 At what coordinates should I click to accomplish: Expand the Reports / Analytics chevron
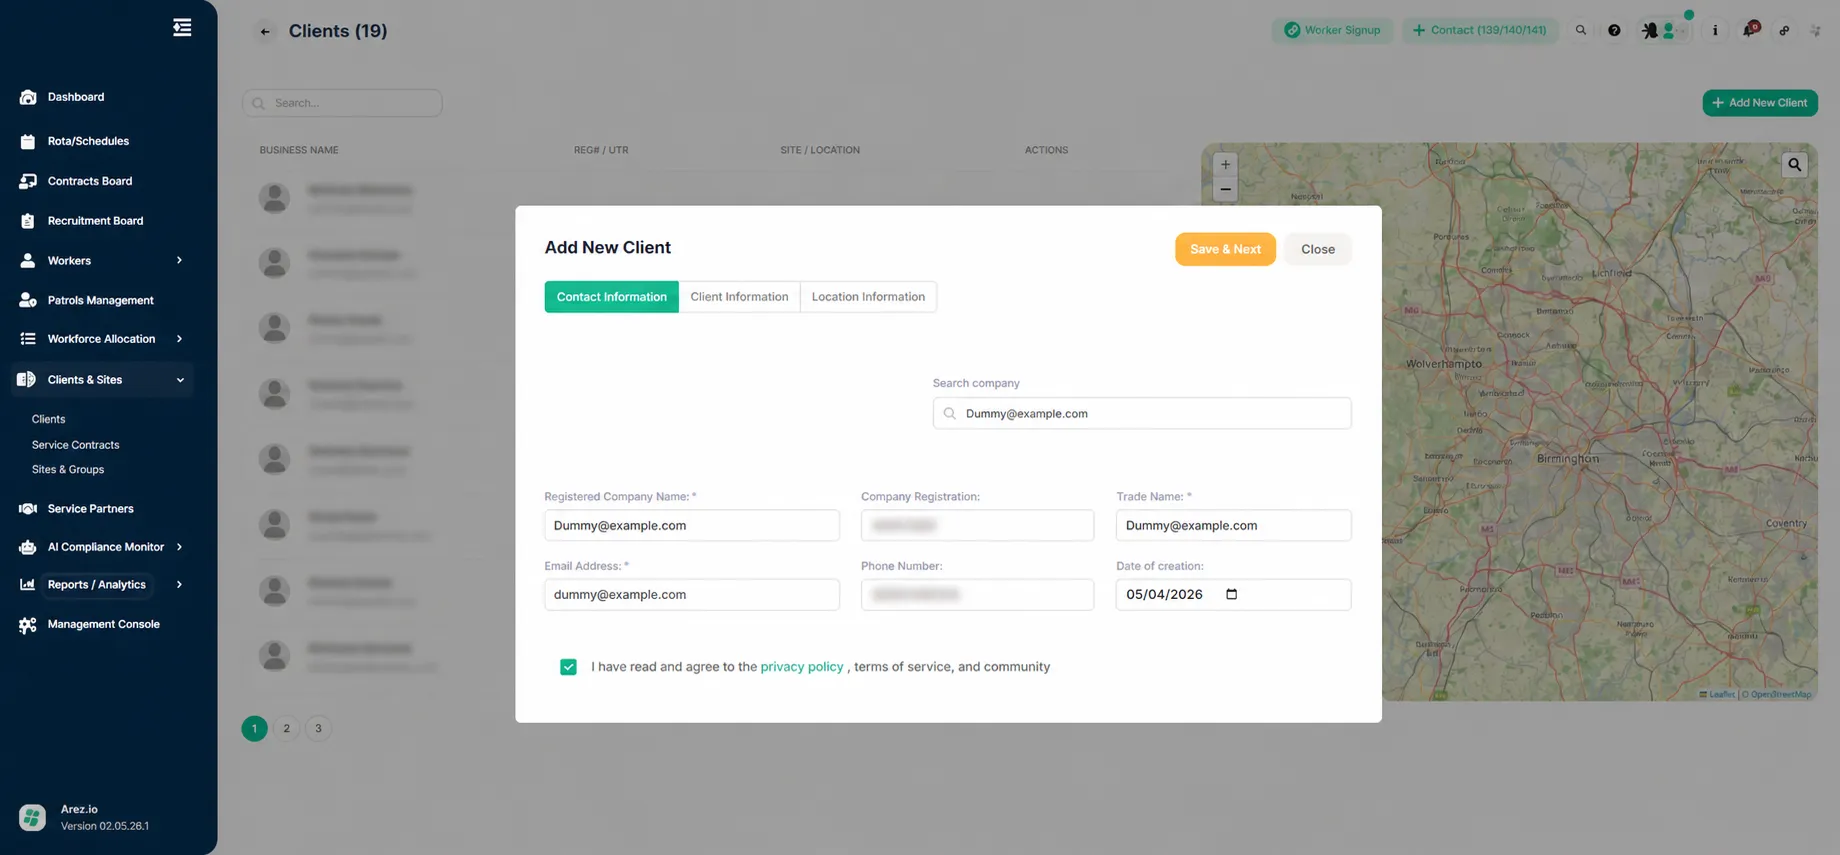click(x=180, y=584)
